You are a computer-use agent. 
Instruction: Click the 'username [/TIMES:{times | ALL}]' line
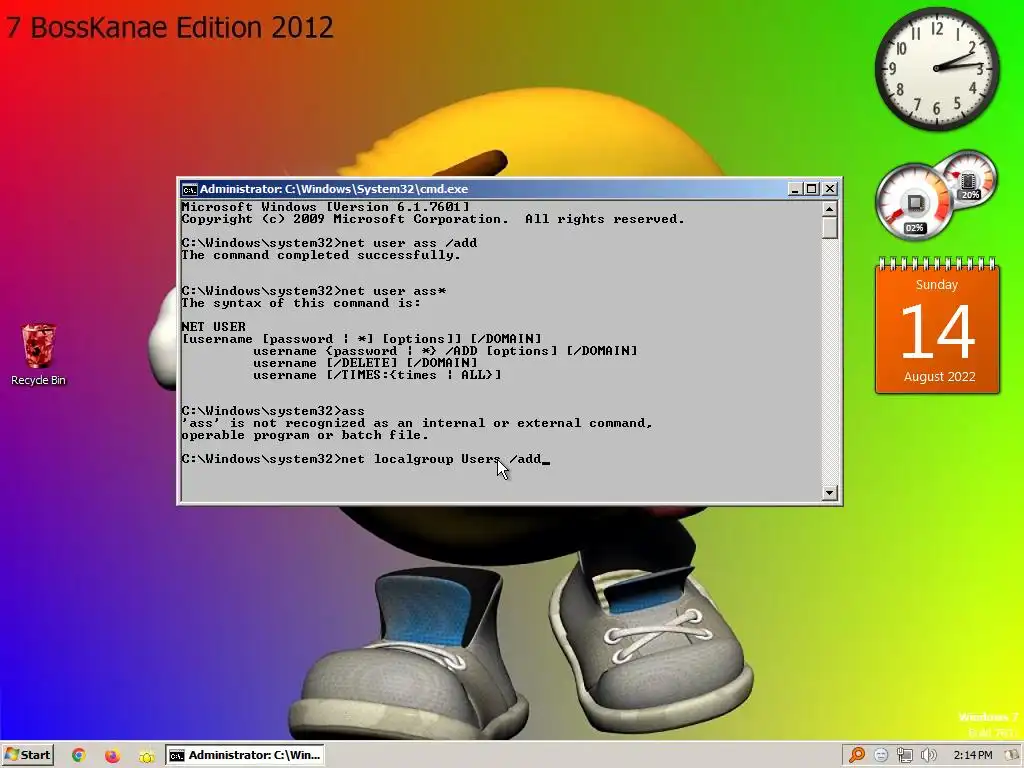(377, 375)
